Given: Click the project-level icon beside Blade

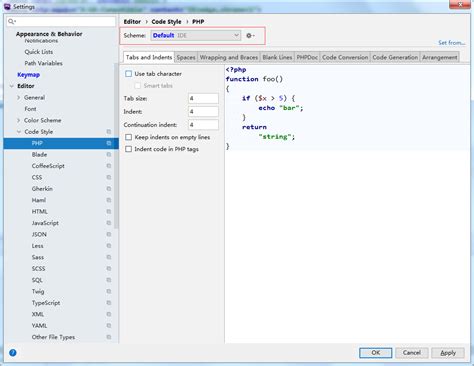Looking at the screenshot, I should [109, 154].
